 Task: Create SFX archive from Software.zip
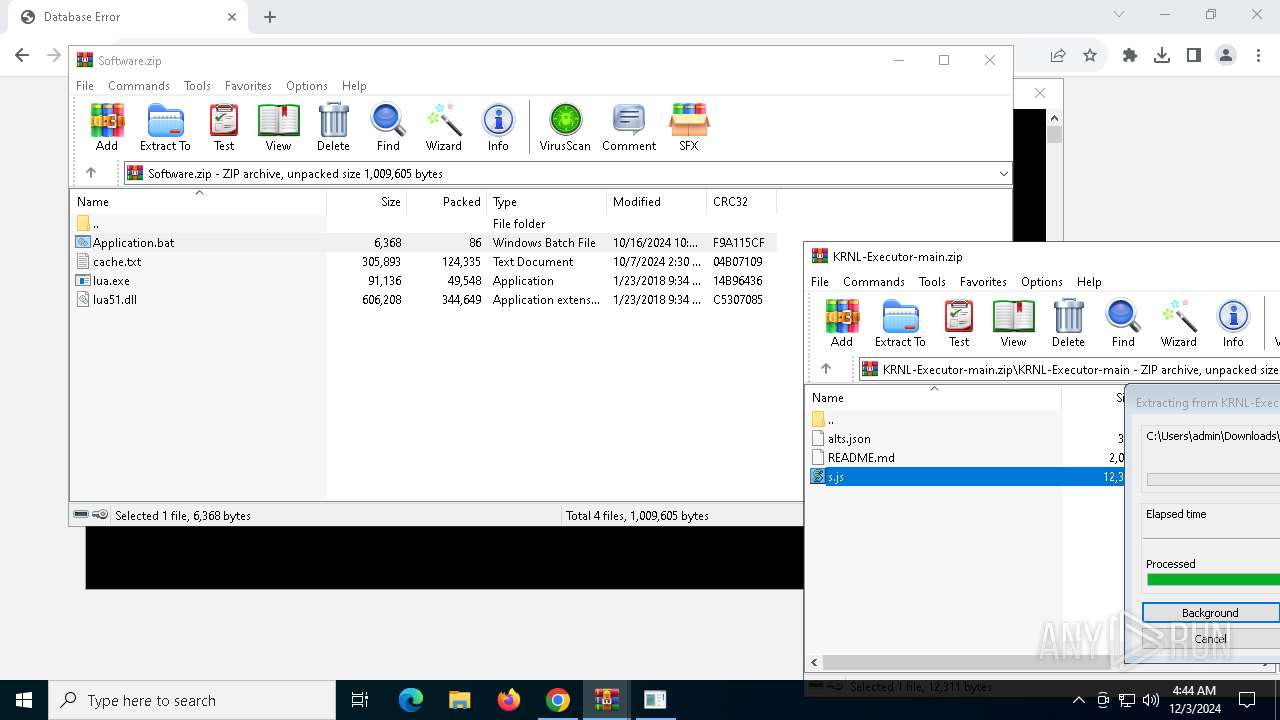[689, 127]
